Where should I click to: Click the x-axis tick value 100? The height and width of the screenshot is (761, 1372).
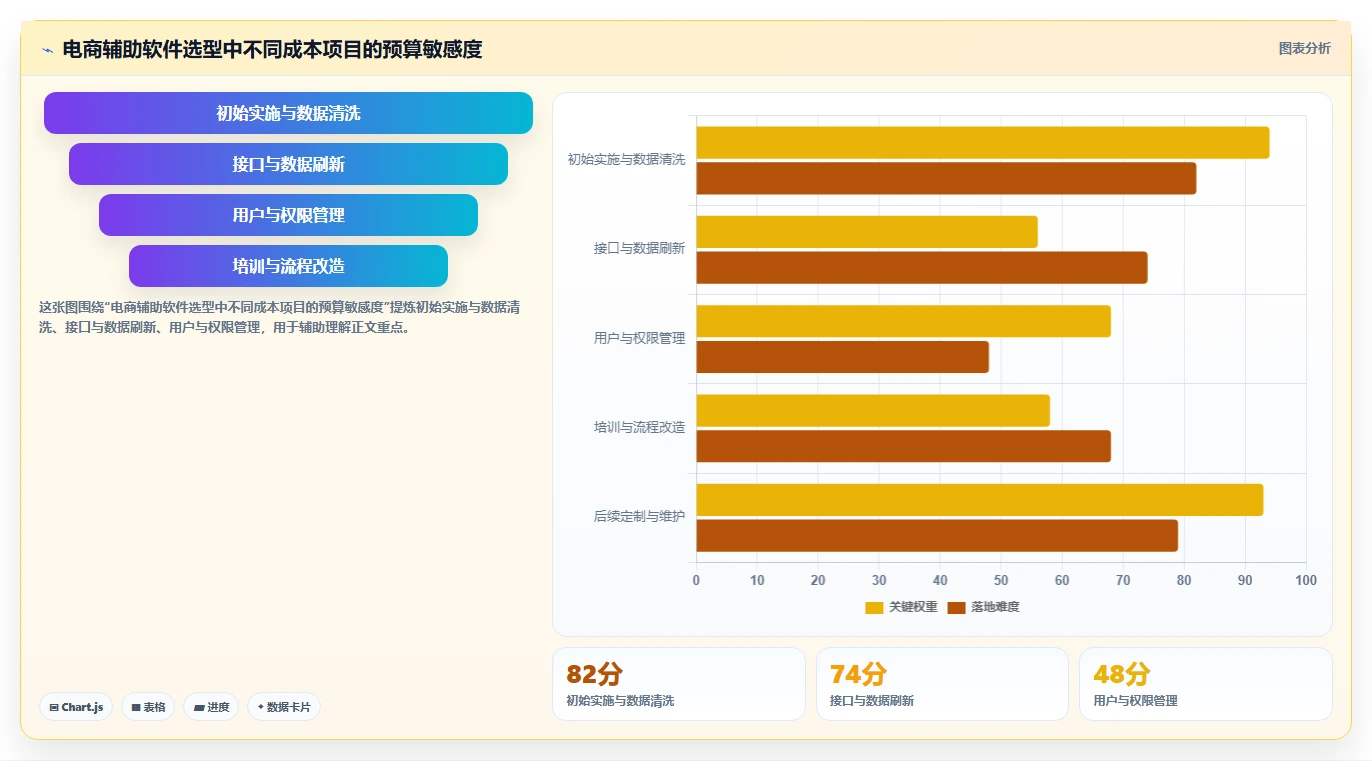[x=1306, y=581]
